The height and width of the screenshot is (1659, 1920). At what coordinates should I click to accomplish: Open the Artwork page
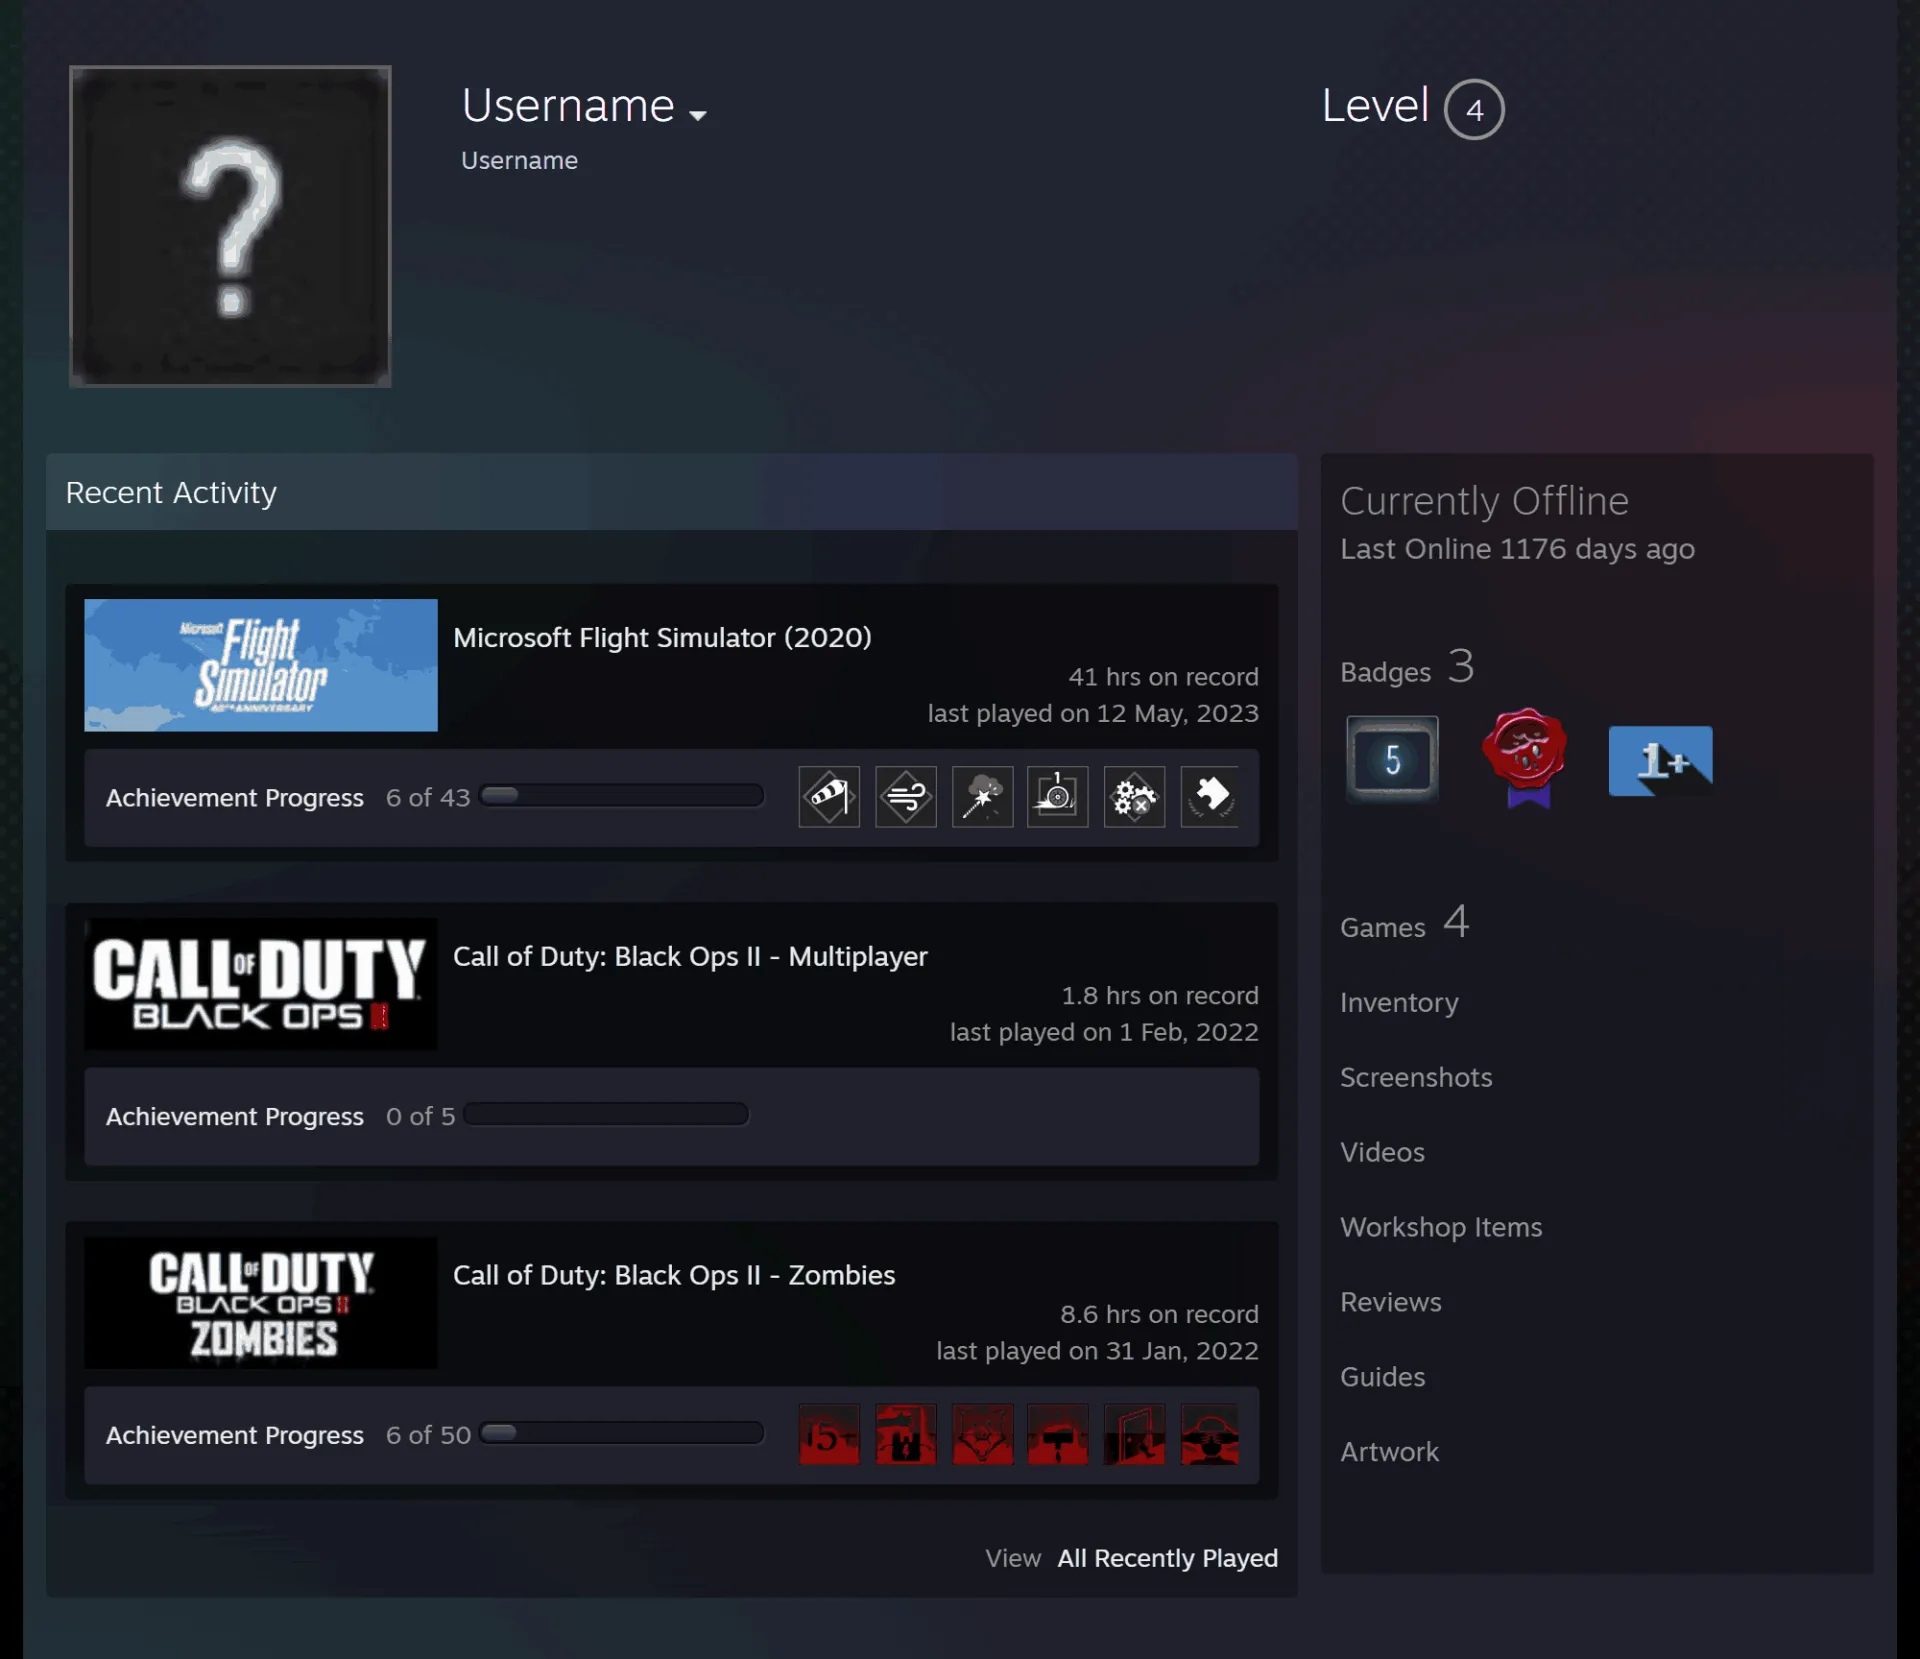coord(1389,1452)
